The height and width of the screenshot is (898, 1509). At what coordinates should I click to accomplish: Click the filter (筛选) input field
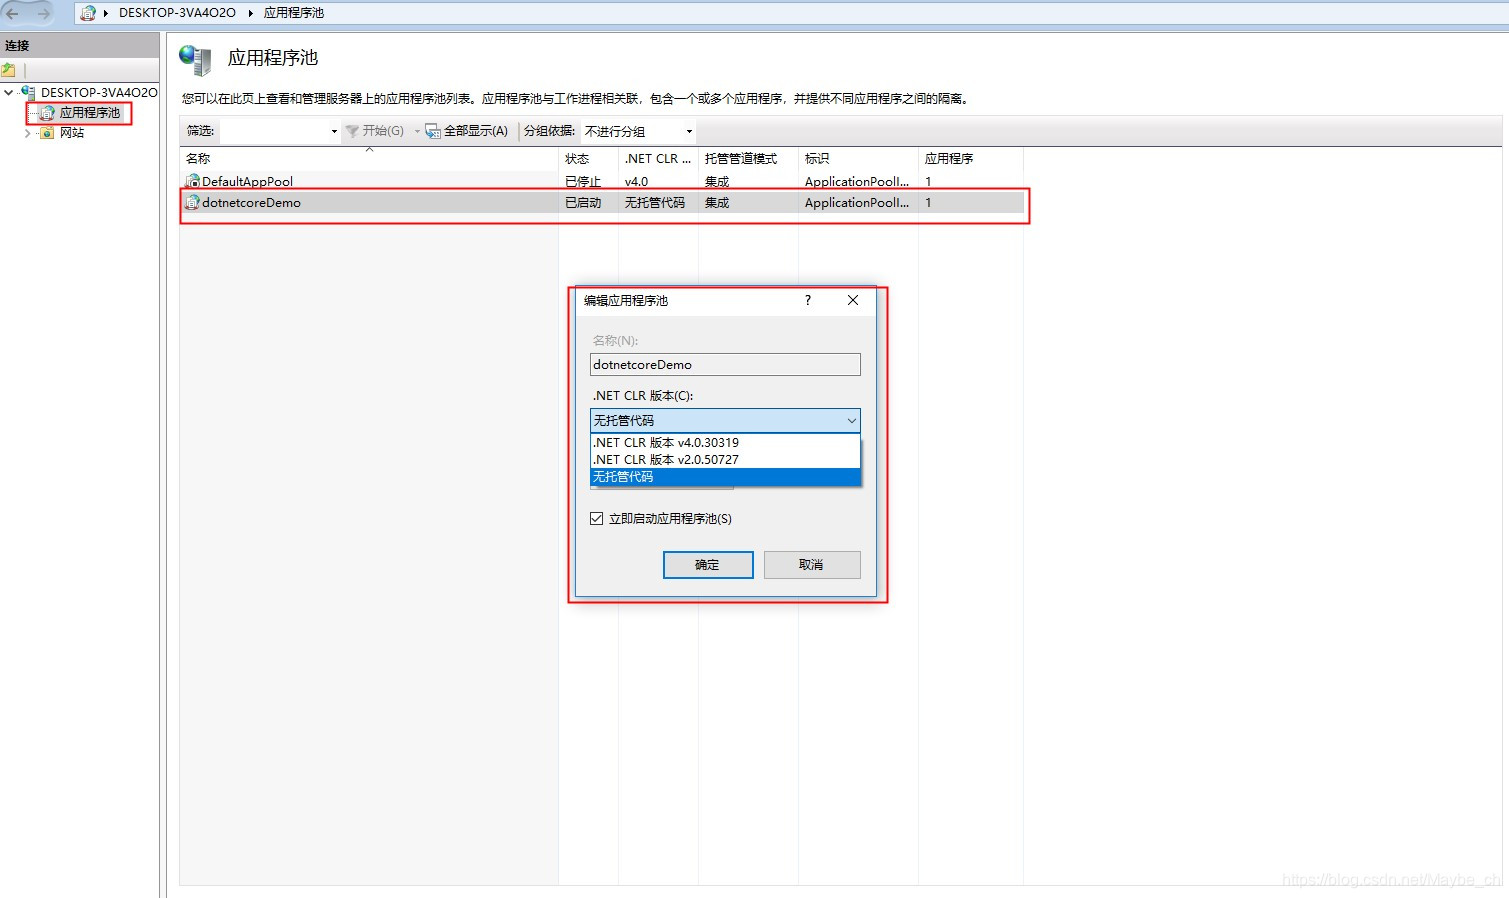coord(274,131)
